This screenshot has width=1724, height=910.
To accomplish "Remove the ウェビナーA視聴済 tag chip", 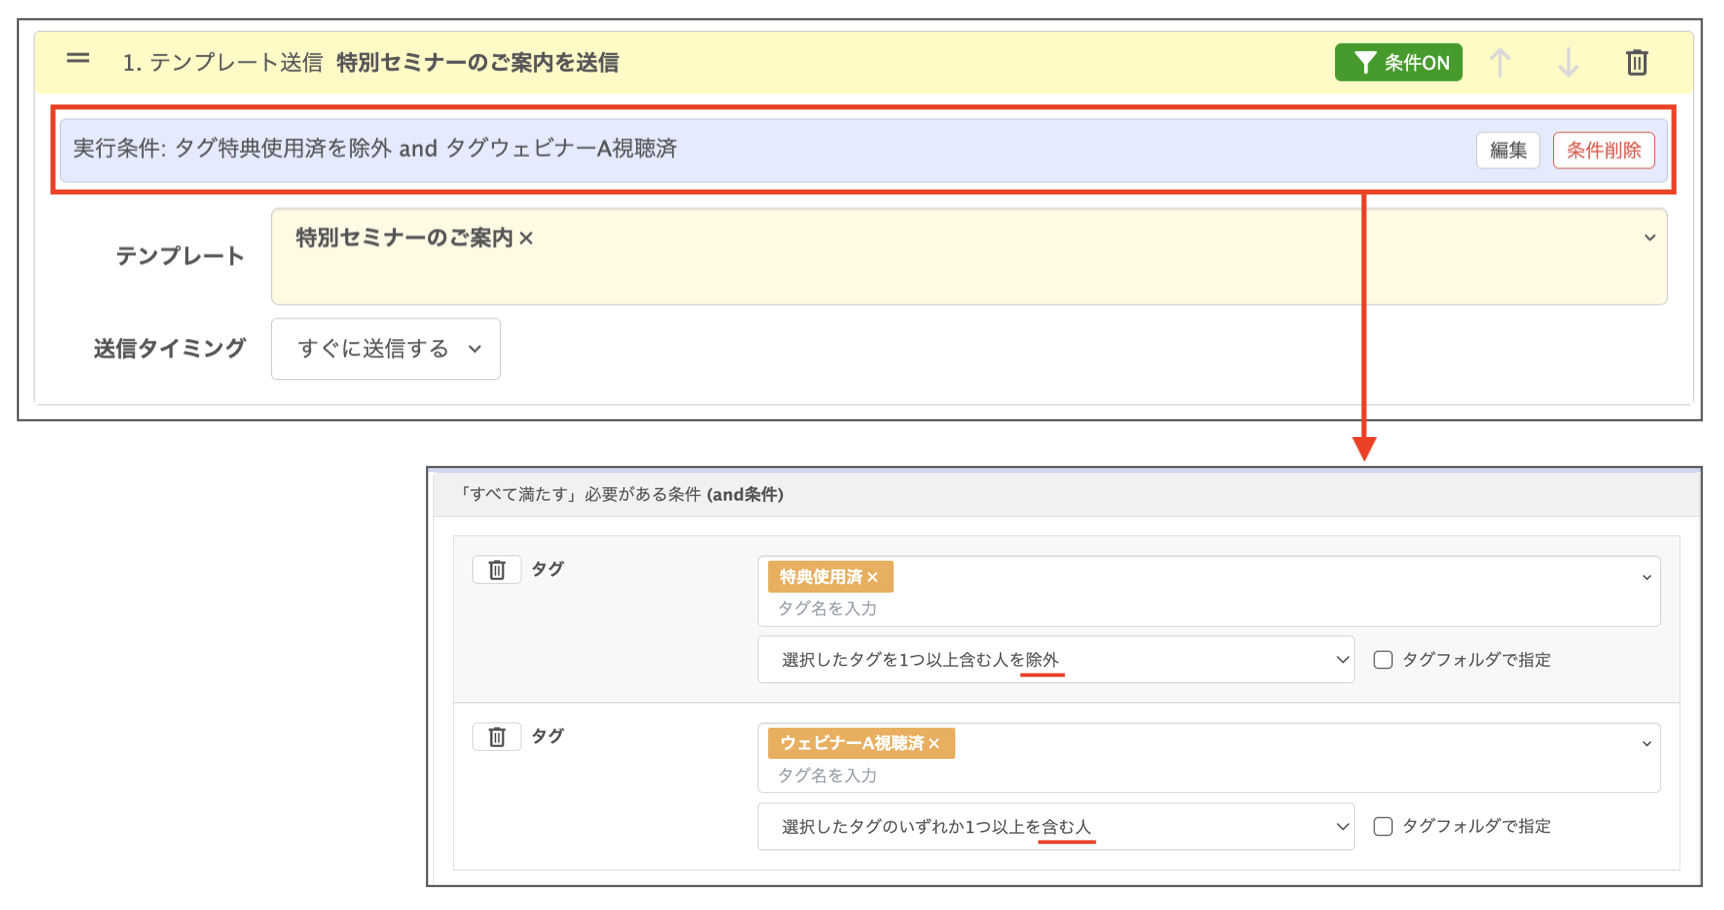I will 934,744.
